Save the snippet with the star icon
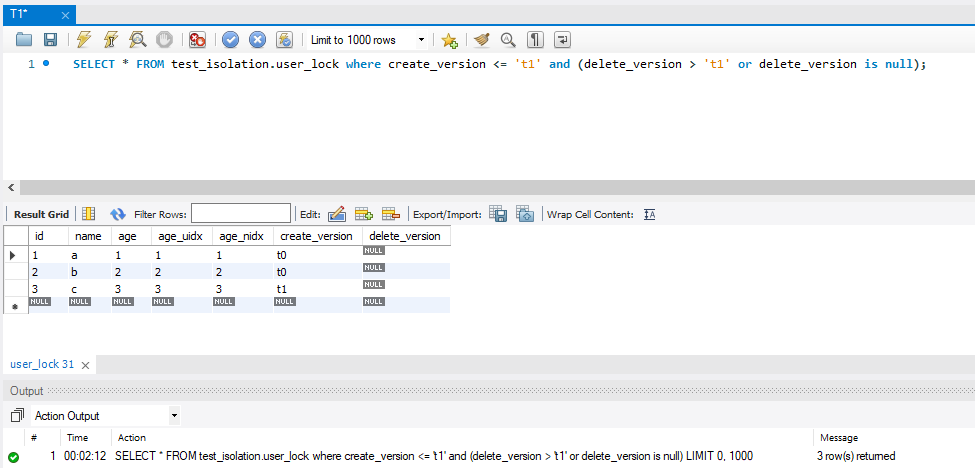 pyautogui.click(x=449, y=40)
